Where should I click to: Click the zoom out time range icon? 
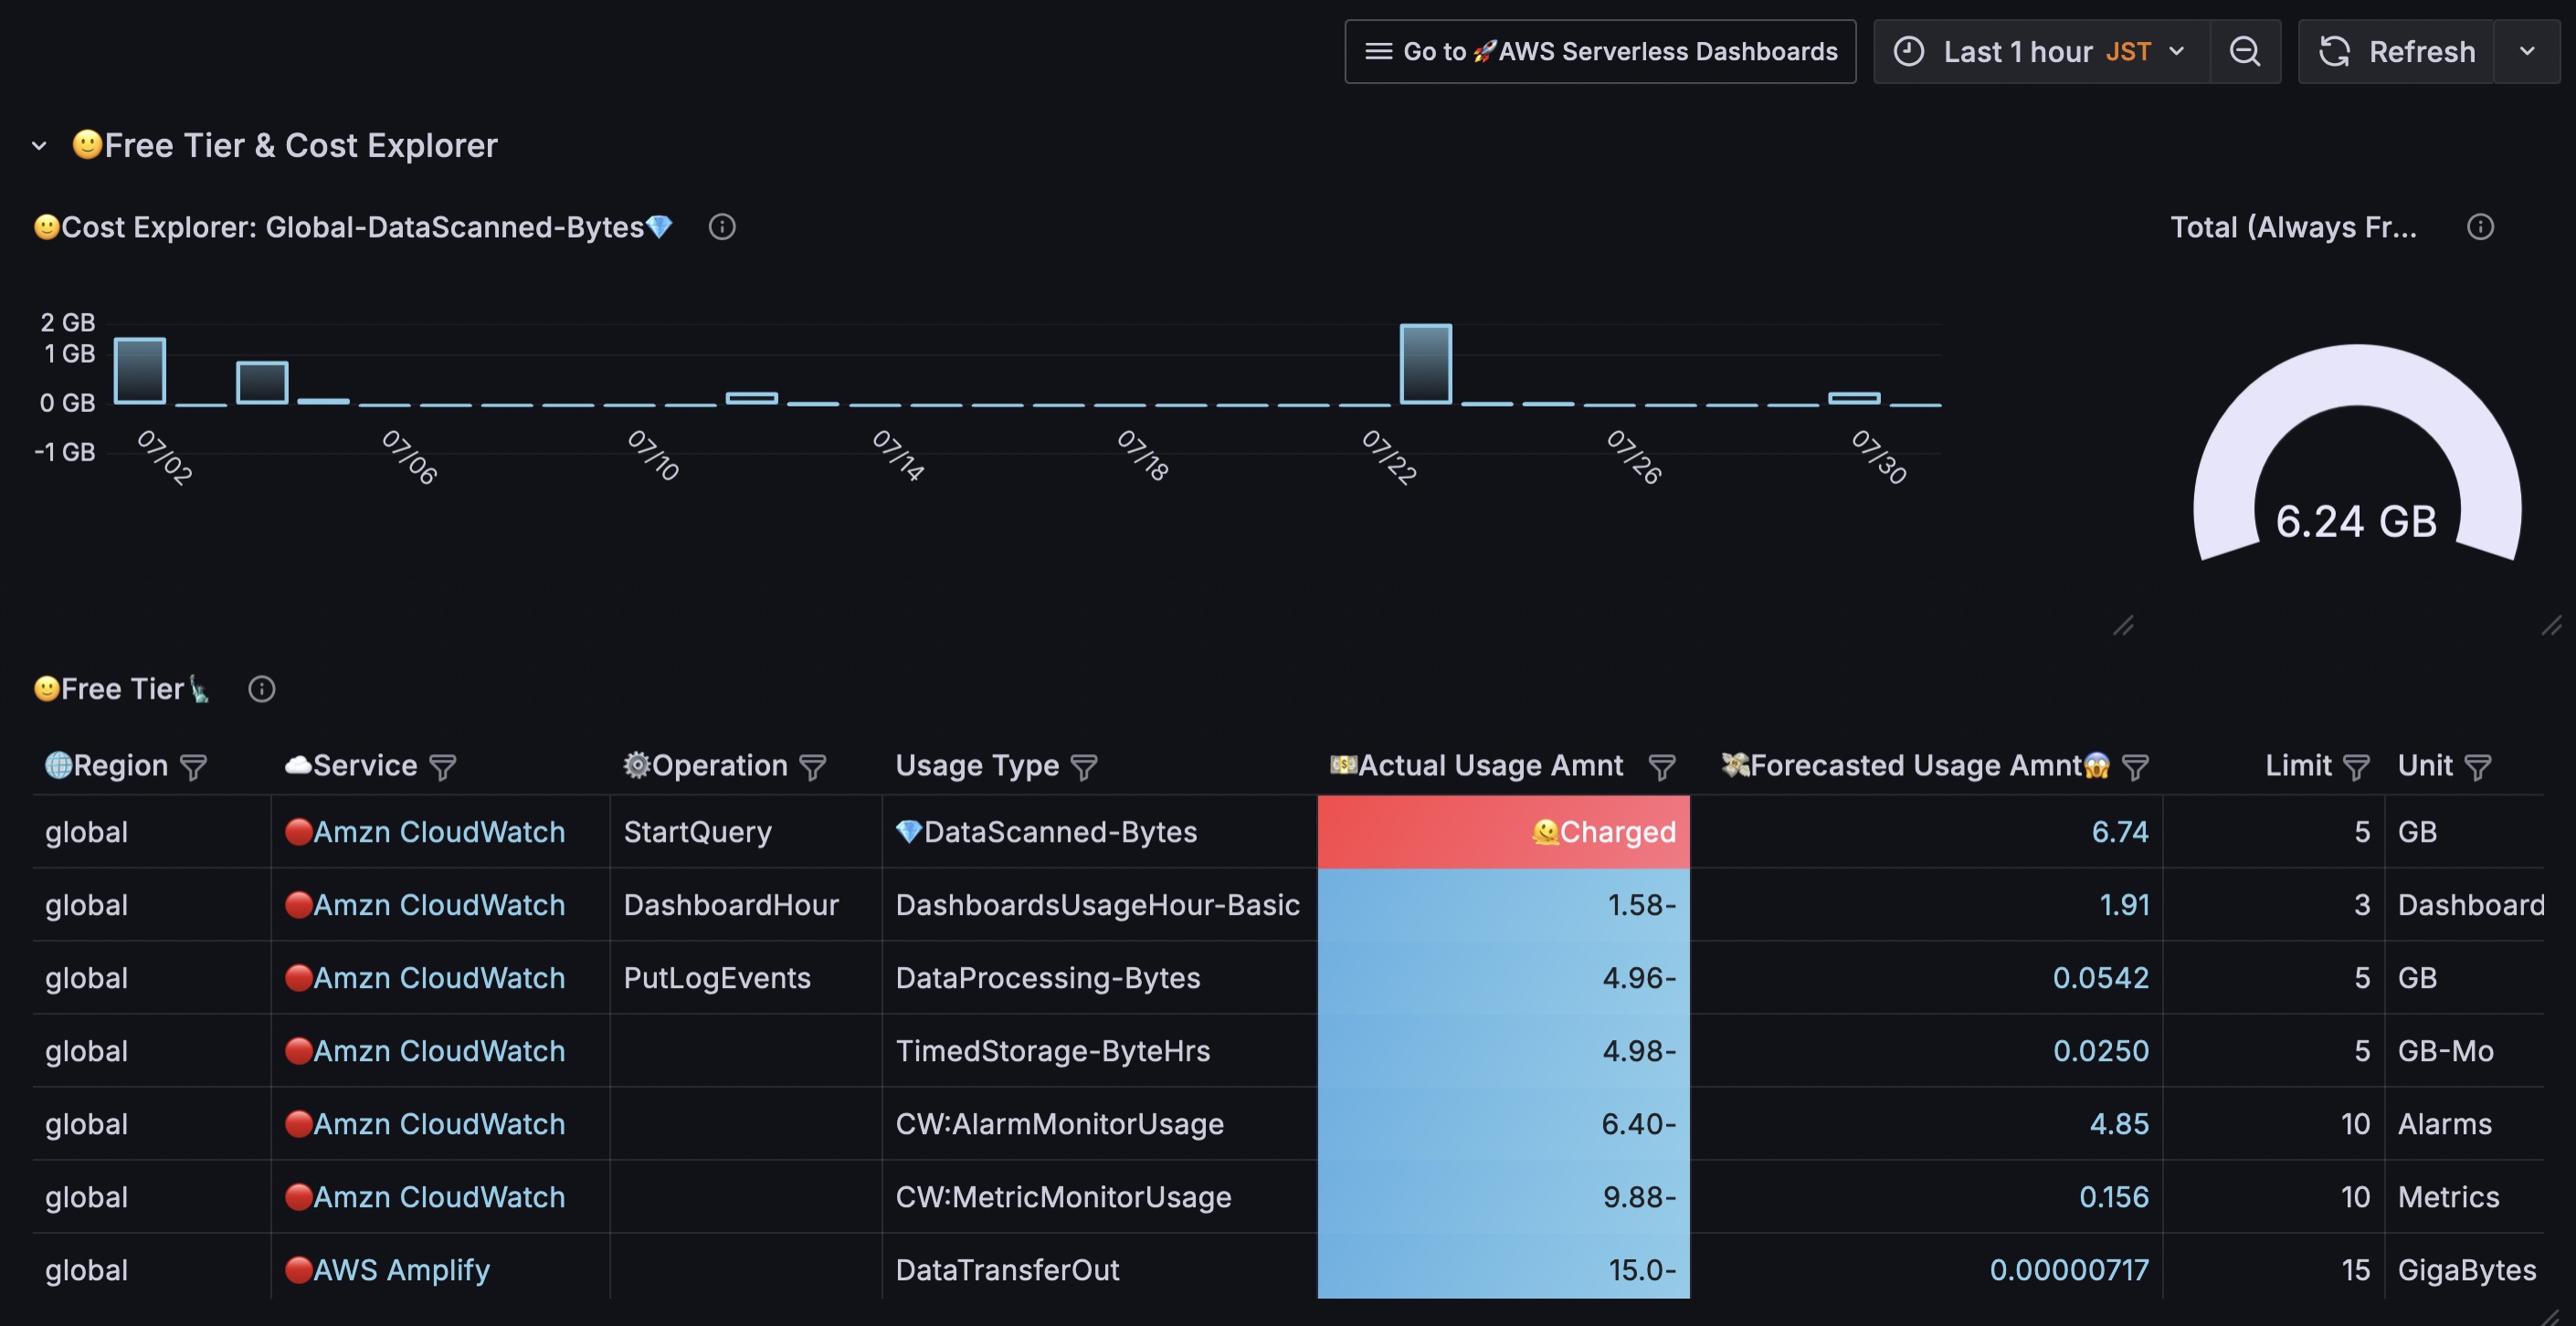coord(2245,51)
